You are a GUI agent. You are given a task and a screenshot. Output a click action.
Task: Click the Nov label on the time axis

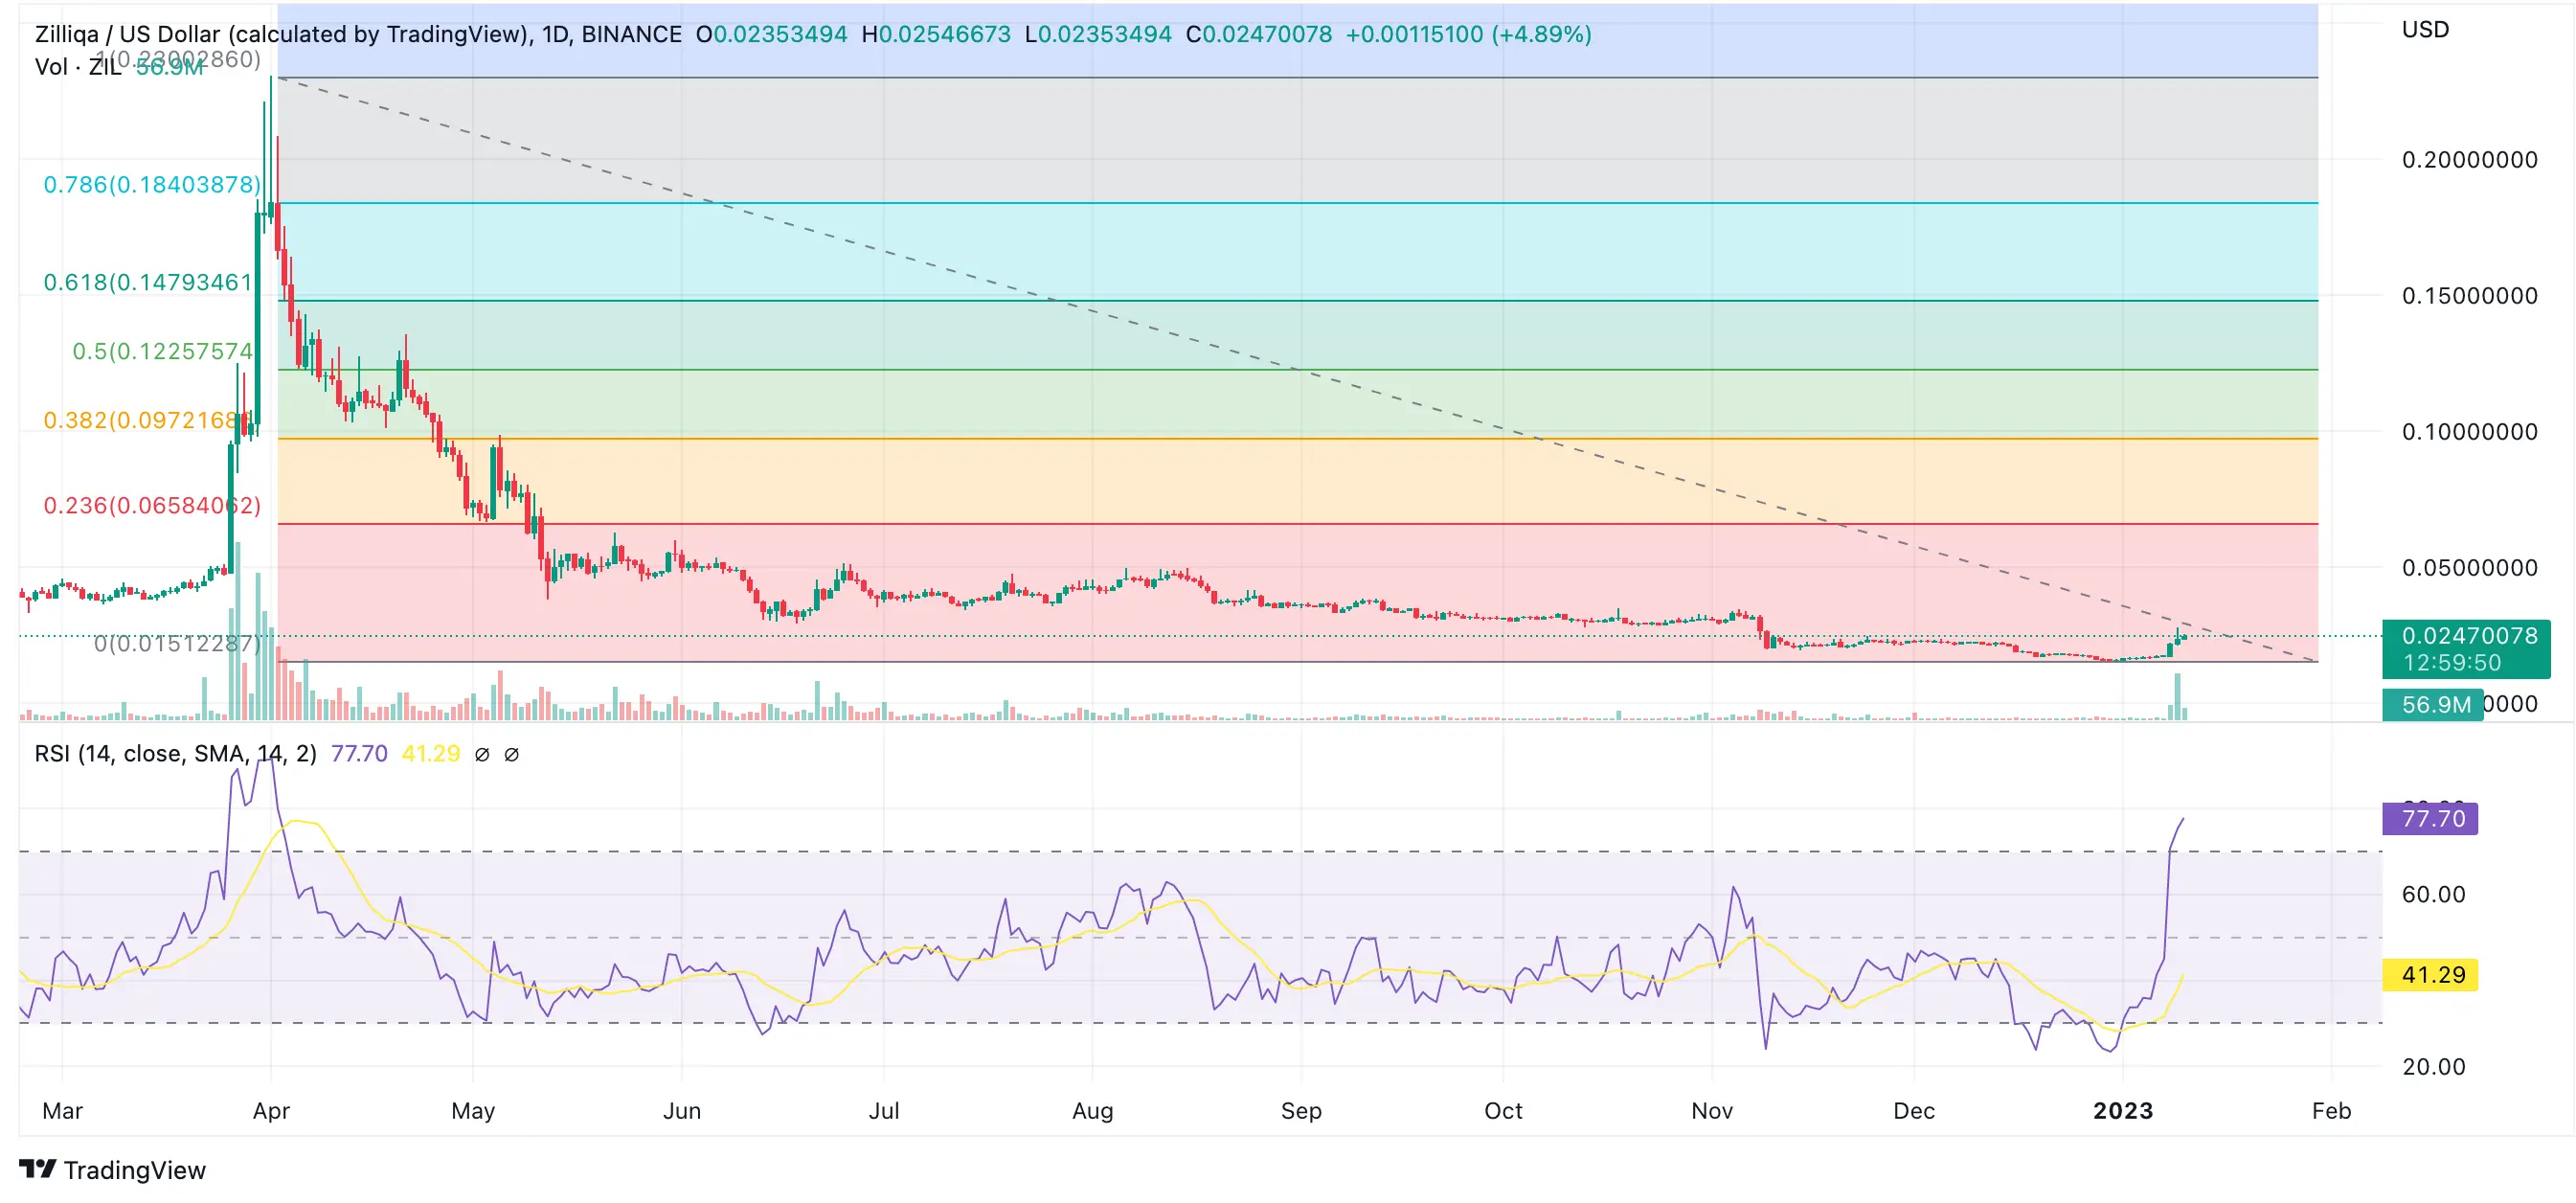pos(1712,1110)
